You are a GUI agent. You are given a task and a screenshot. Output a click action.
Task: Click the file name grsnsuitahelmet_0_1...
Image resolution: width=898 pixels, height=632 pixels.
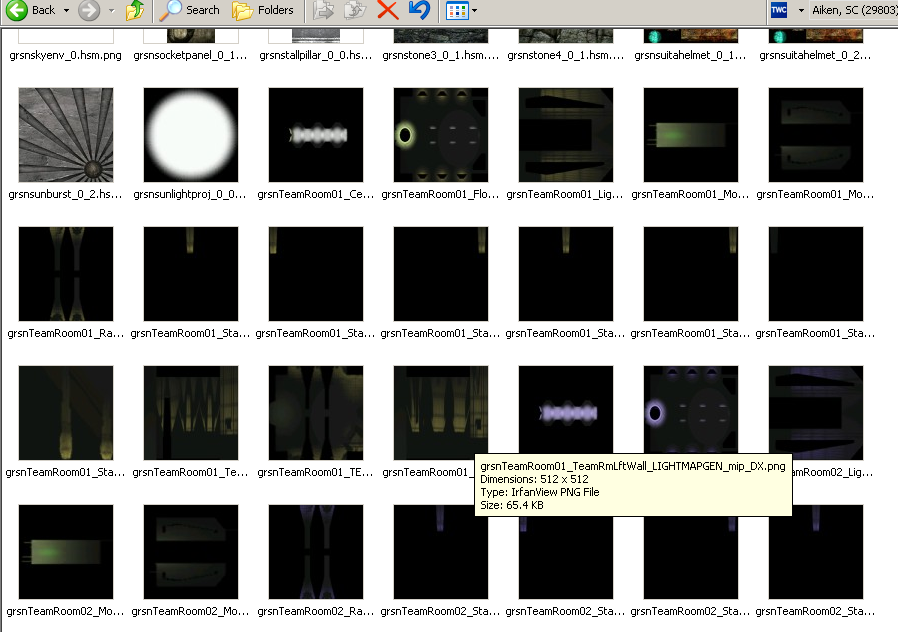click(x=690, y=55)
